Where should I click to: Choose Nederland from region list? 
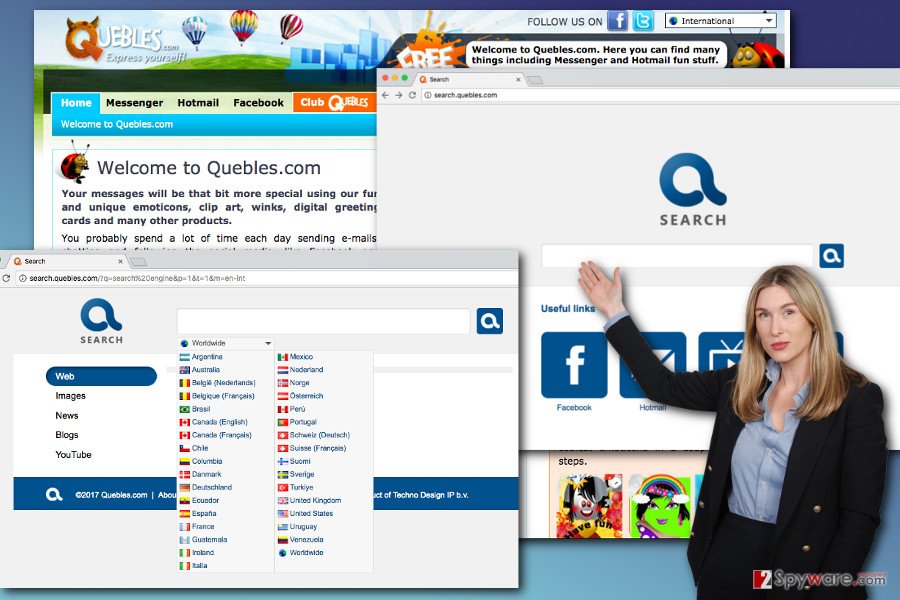click(x=301, y=370)
